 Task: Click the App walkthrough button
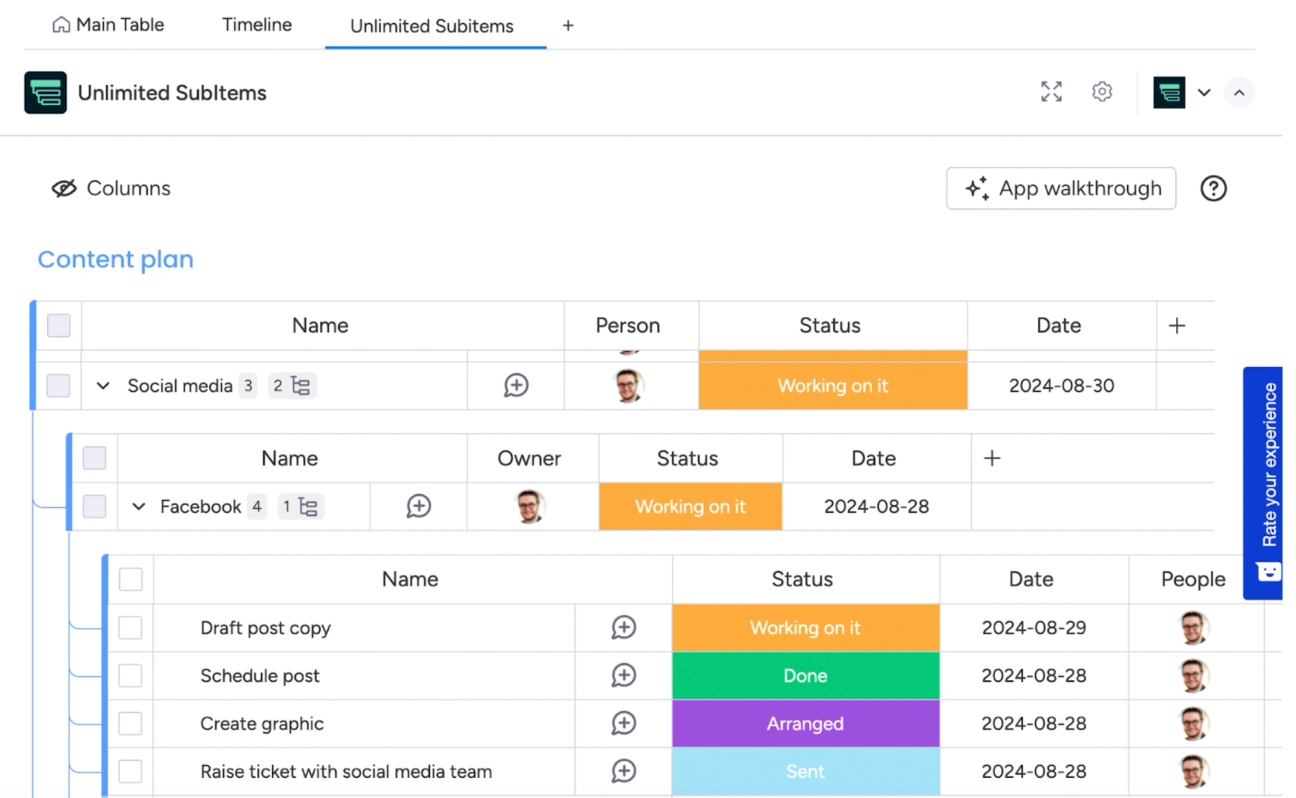pos(1060,188)
